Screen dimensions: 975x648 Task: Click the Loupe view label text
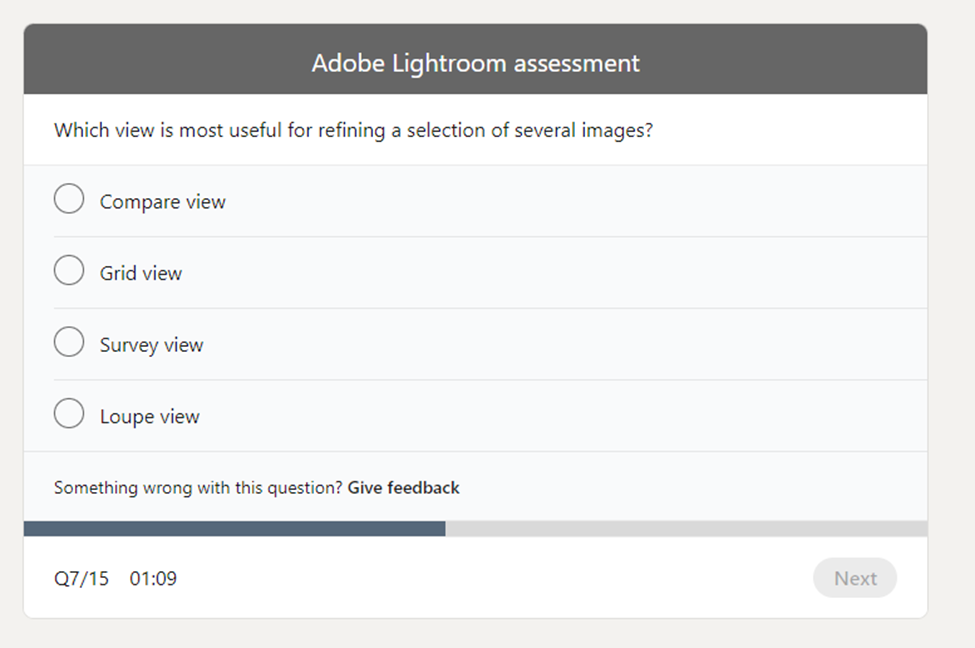(x=149, y=415)
